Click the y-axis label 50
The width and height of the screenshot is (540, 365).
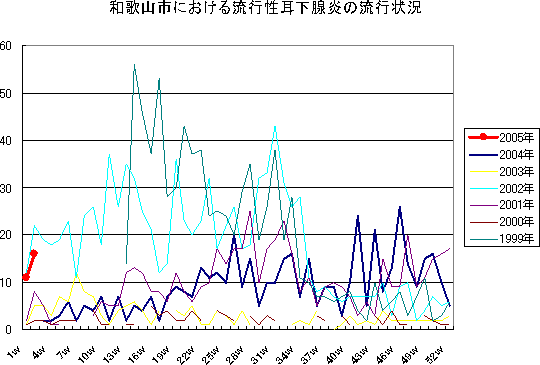pos(6,93)
